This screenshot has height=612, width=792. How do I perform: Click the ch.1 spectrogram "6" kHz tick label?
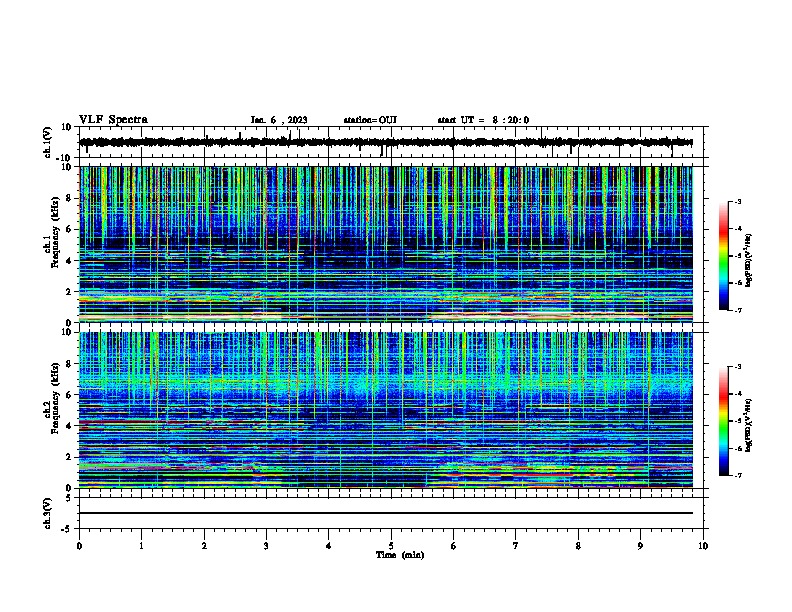[70, 229]
